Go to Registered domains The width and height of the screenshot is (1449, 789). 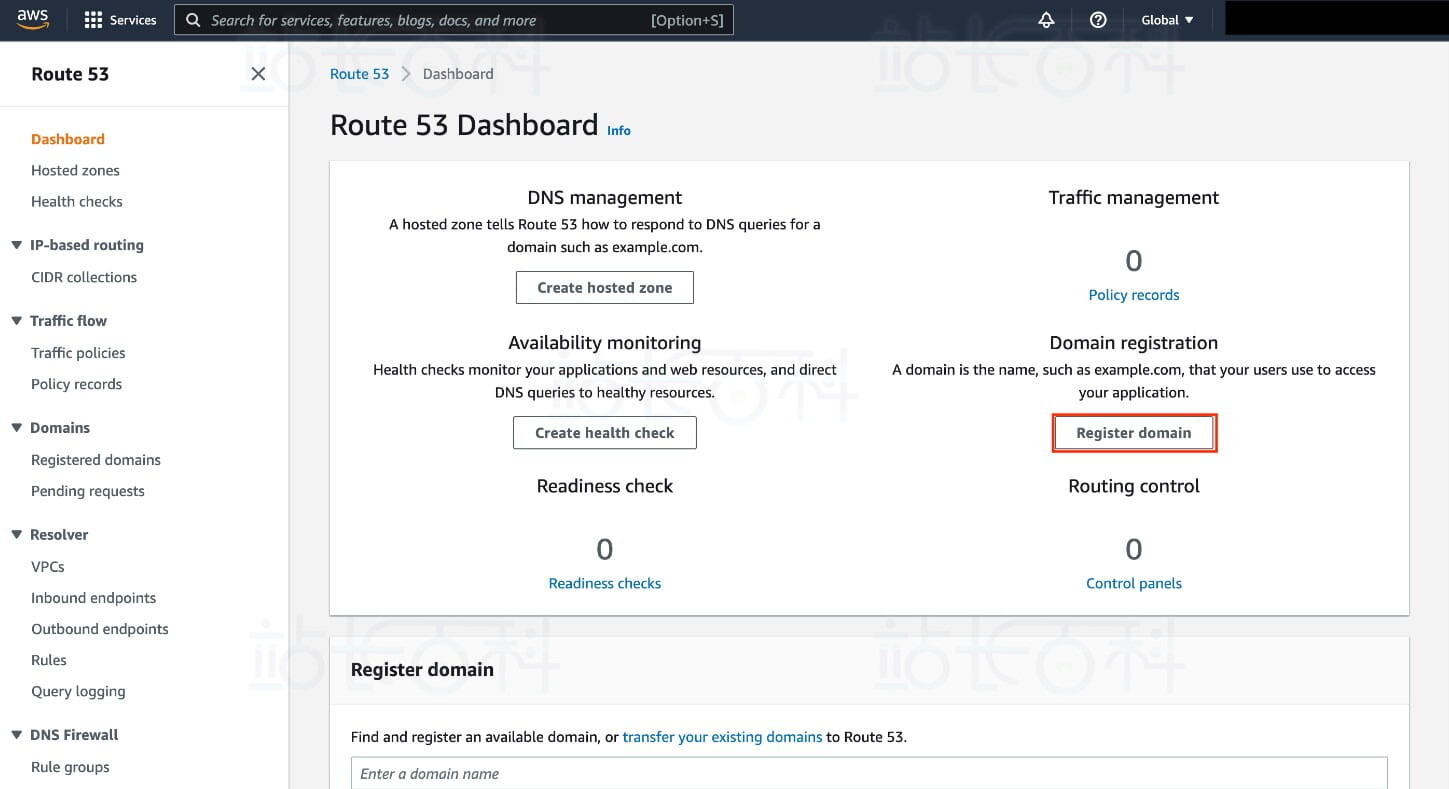click(96, 460)
